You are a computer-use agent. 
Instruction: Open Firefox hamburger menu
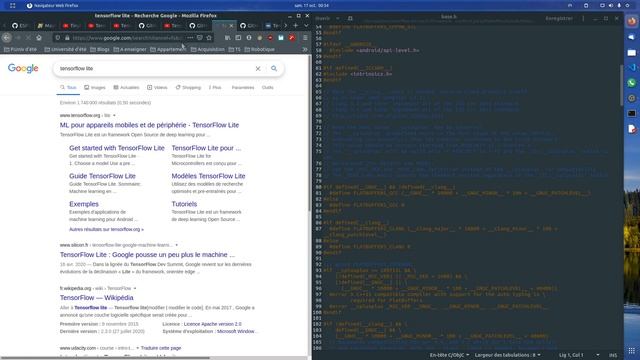pyautogui.click(x=305, y=38)
